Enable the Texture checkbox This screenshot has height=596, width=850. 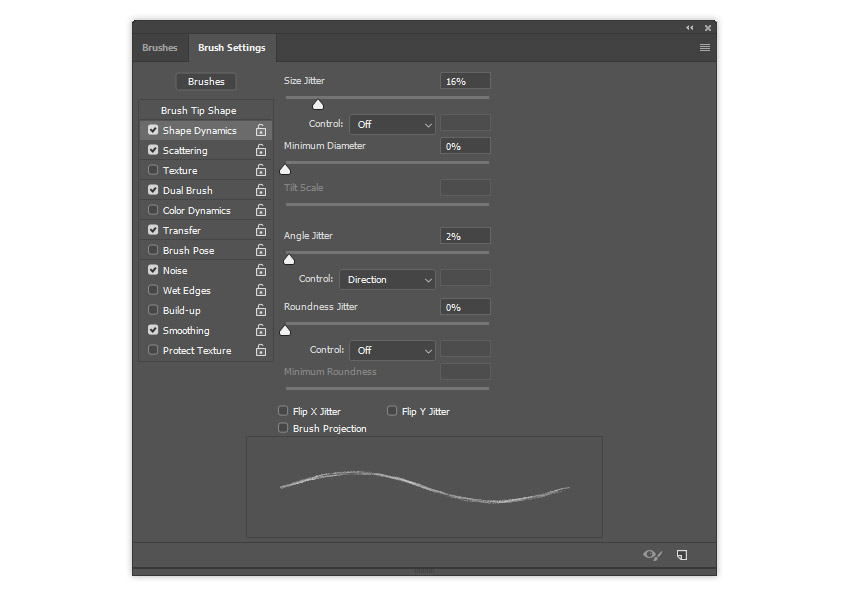pos(153,170)
